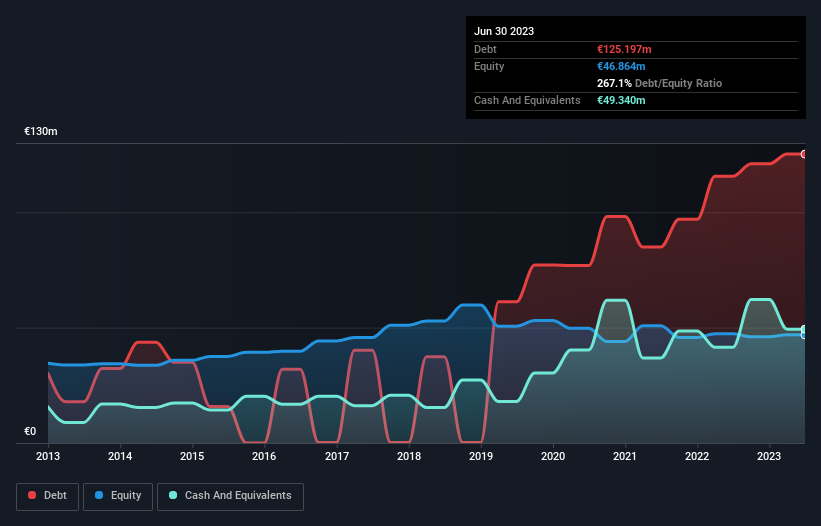Viewport: 821px width, 526px height.
Task: Click the 2019 x-axis label
Action: point(481,456)
